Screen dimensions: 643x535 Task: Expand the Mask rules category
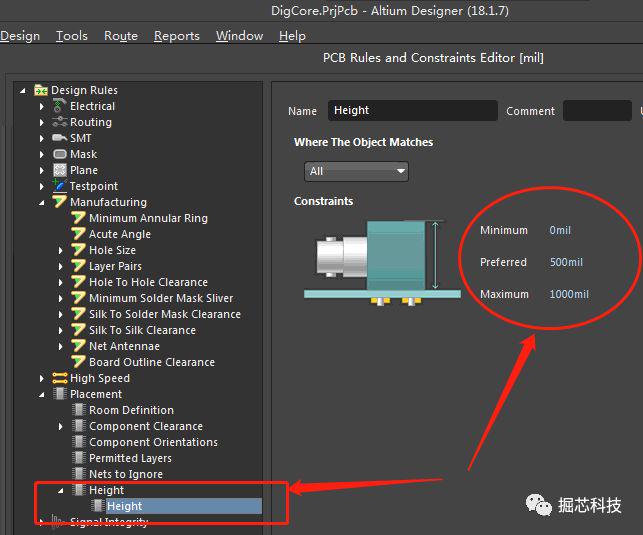[x=41, y=154]
